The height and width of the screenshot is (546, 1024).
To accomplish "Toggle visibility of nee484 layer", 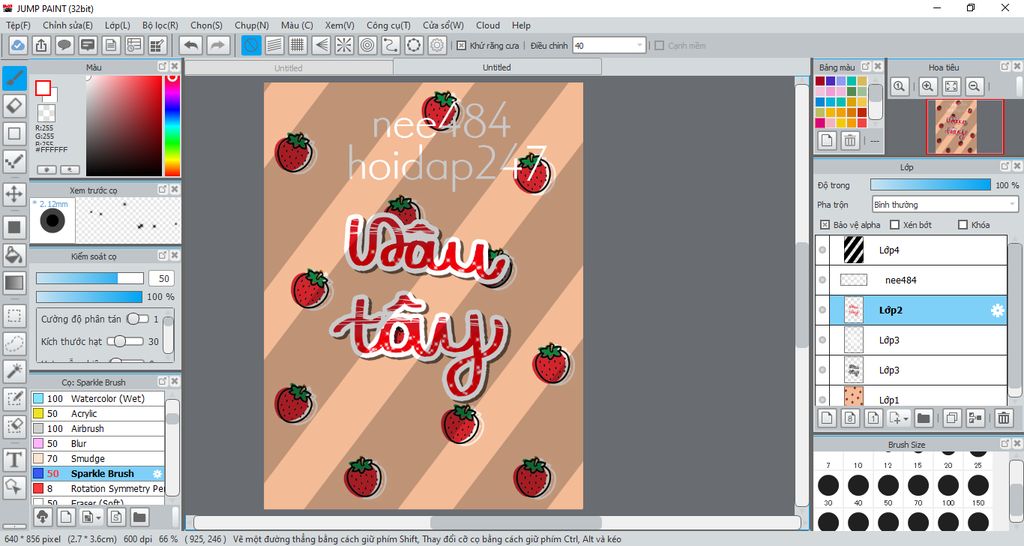I will (x=822, y=280).
